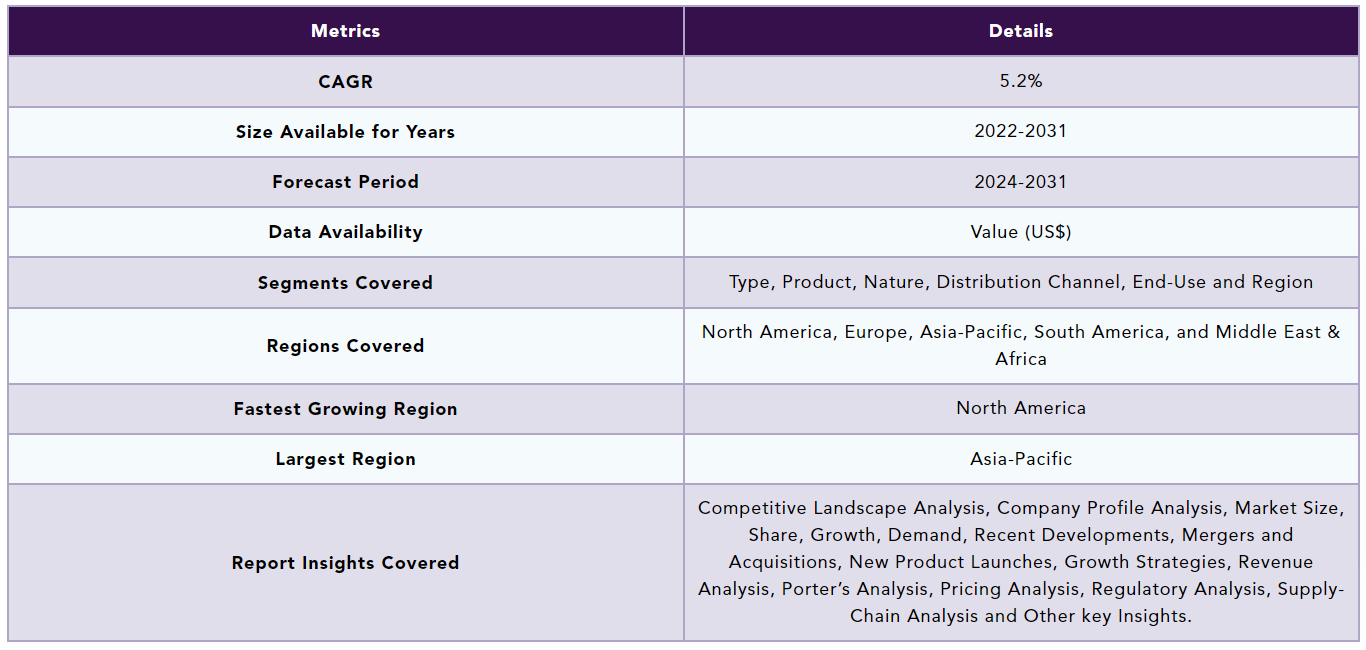Select the Size Available for Years label
The height and width of the screenshot is (650, 1366).
(x=345, y=132)
